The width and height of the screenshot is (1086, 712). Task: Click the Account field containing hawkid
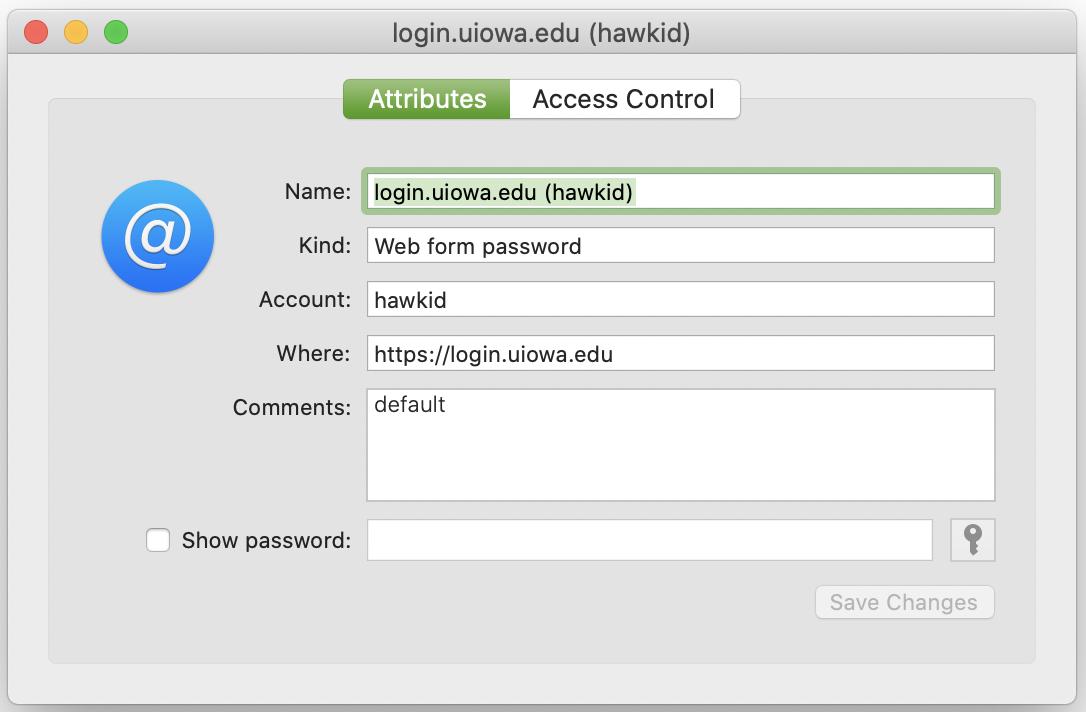click(680, 299)
